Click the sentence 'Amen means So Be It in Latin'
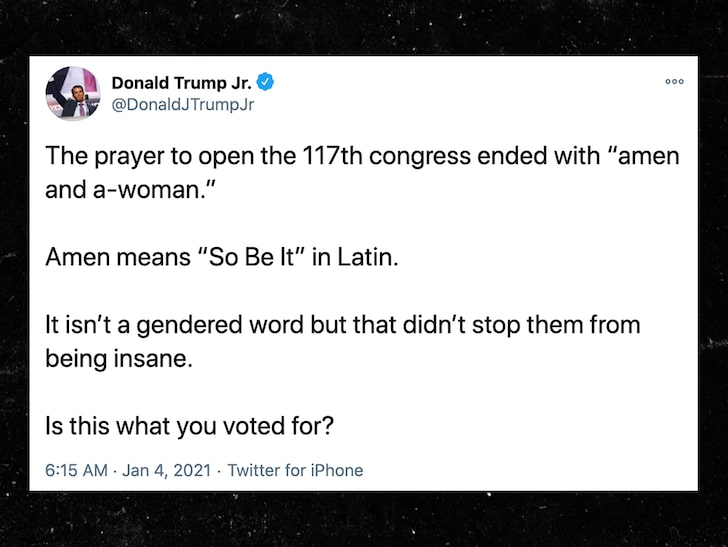 (x=222, y=257)
